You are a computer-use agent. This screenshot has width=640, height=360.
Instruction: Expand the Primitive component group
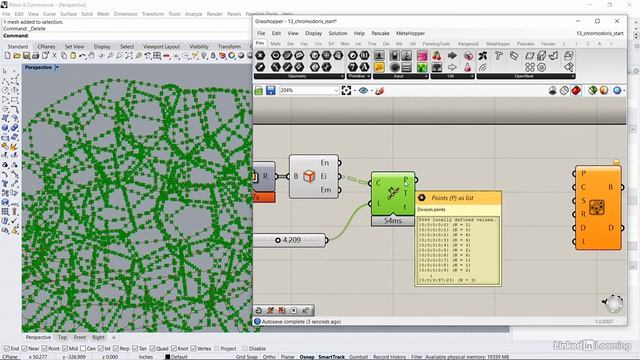click(x=358, y=76)
